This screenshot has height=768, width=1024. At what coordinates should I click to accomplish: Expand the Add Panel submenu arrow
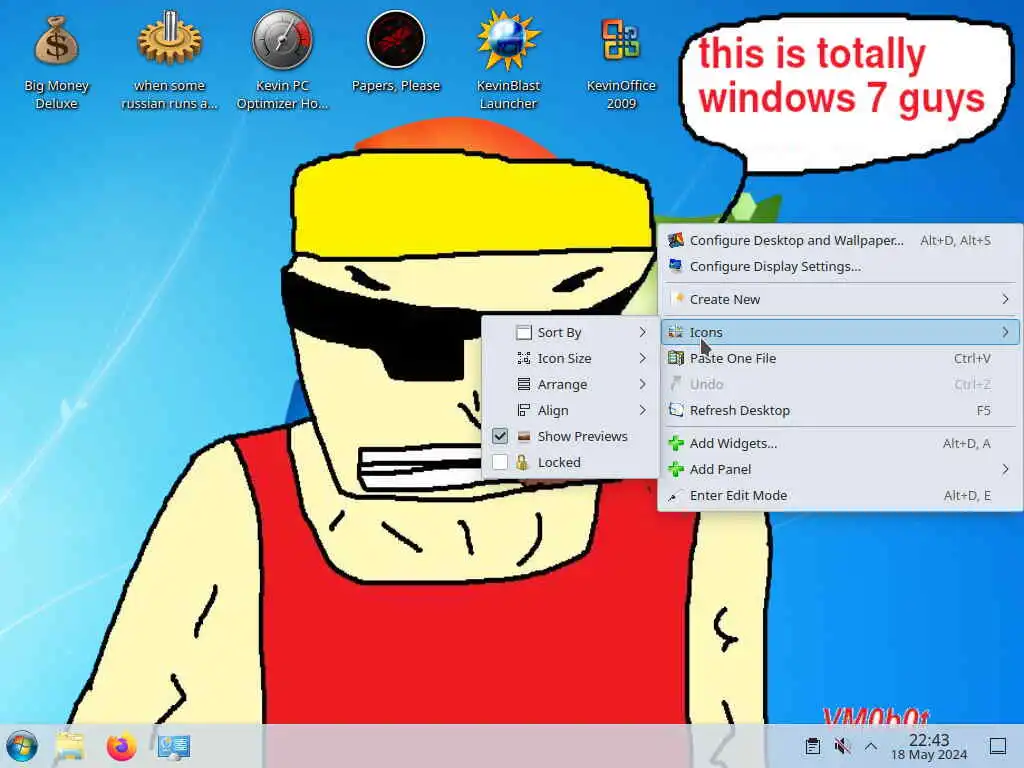tap(1005, 469)
